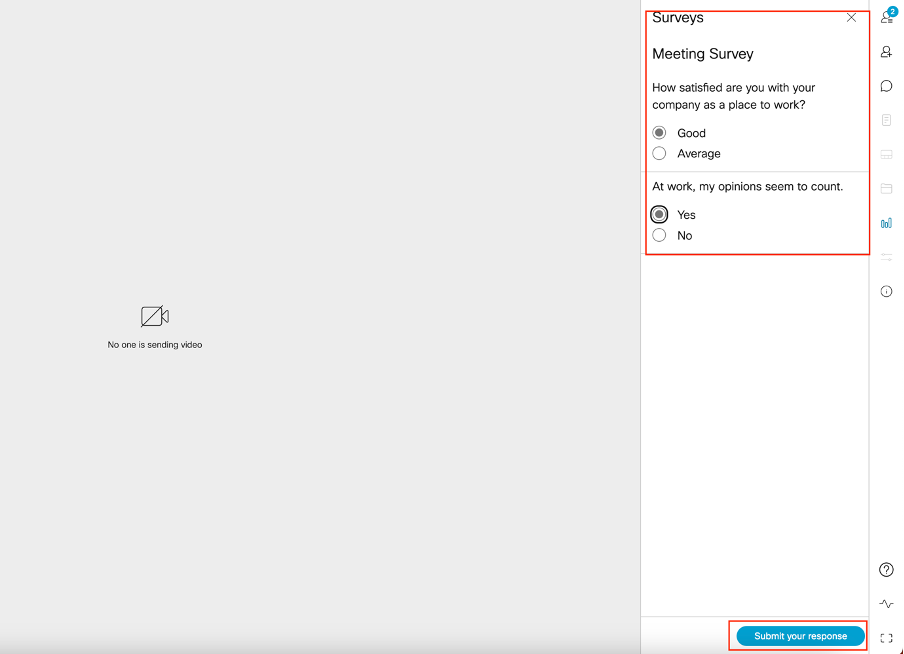
Task: Click the invite participant icon
Action: tap(887, 52)
